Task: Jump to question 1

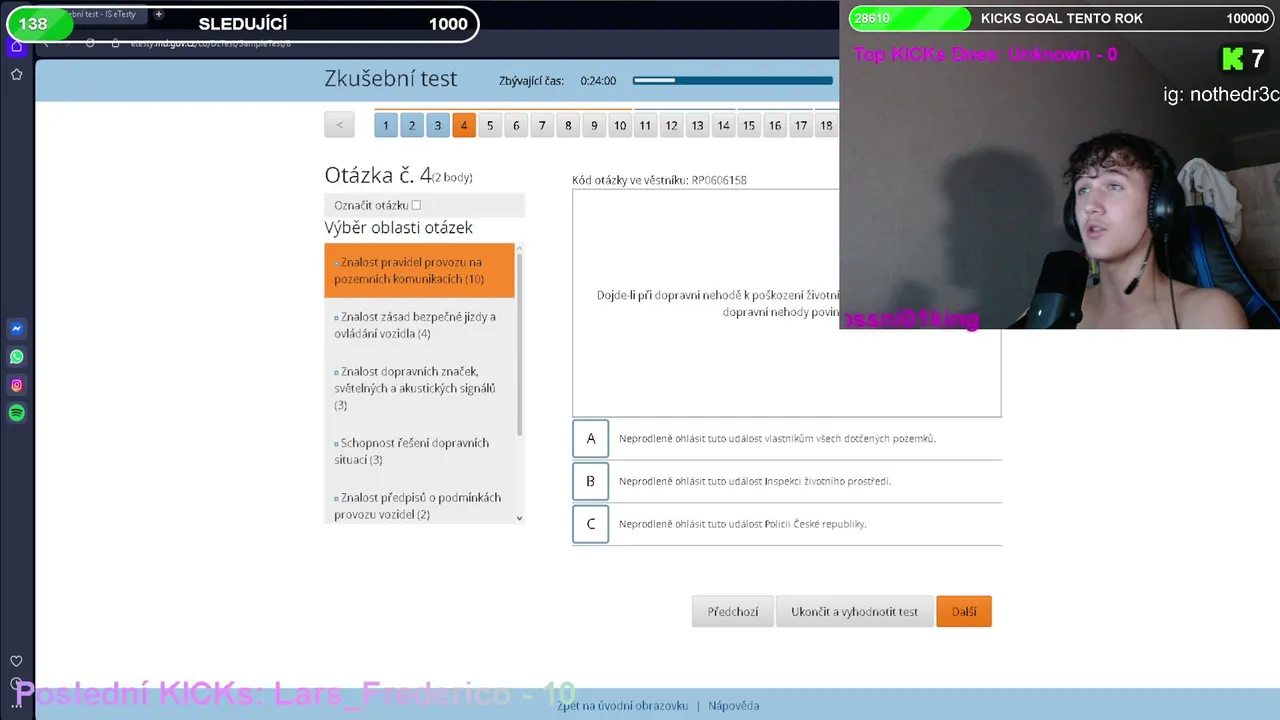Action: 386,125
